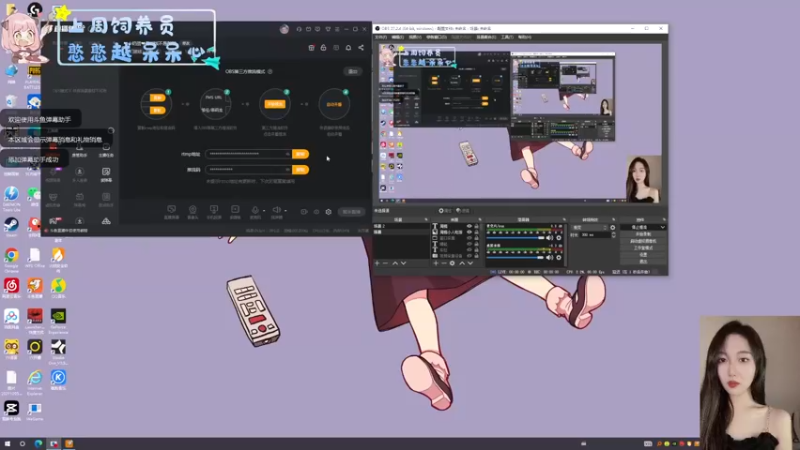
Task: Click Windows Start button on taskbar
Action: click(x=7, y=444)
